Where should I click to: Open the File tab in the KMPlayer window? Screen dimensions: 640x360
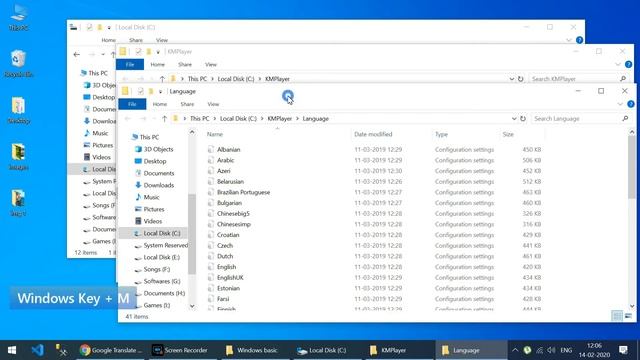click(x=130, y=64)
